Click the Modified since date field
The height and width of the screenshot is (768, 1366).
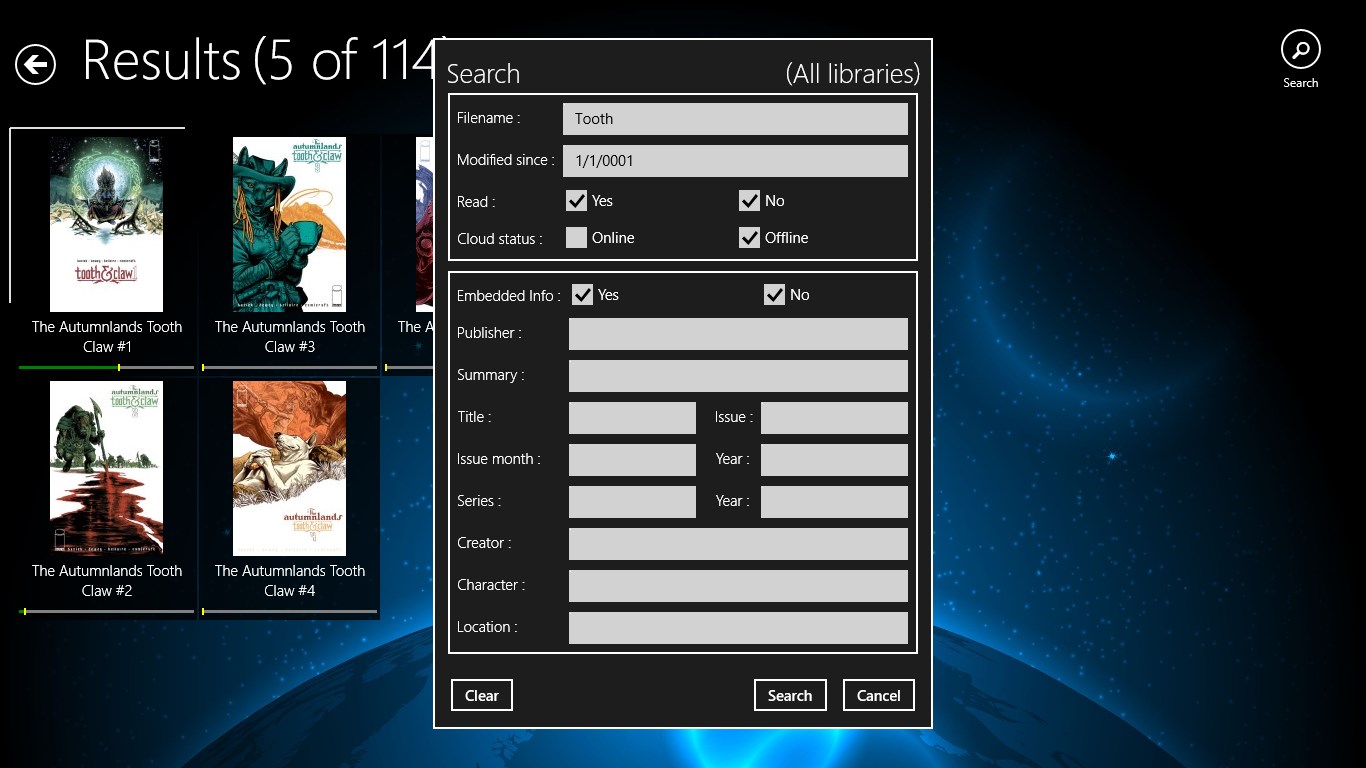pos(735,160)
